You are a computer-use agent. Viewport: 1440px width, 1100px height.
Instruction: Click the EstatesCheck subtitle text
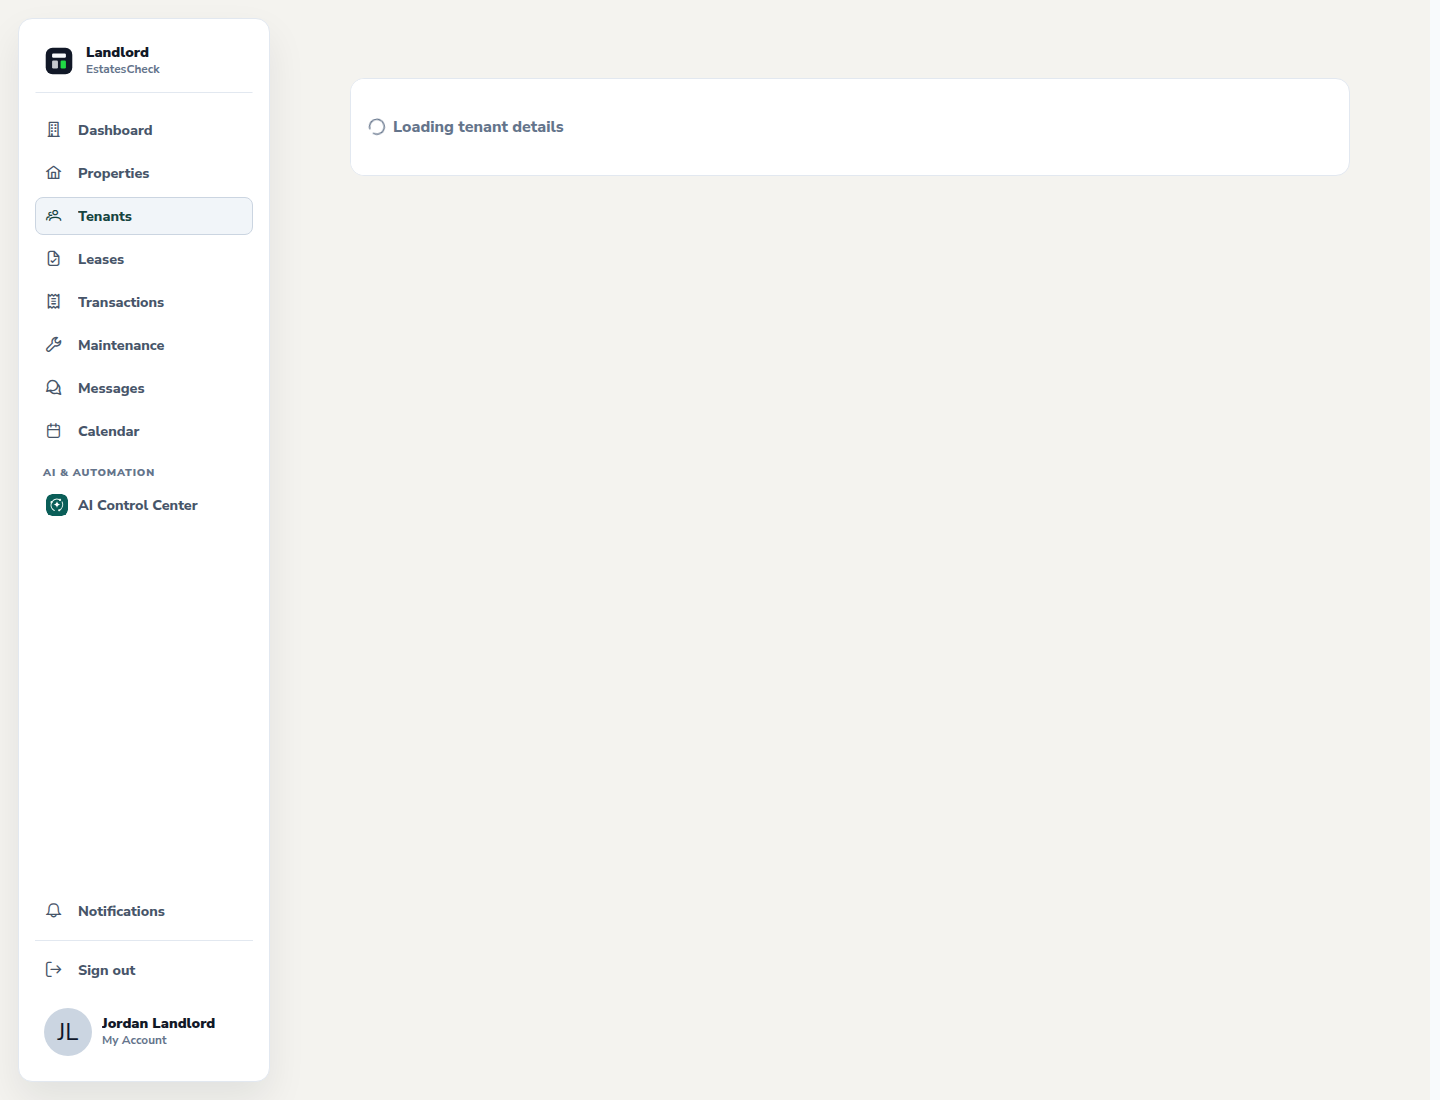(x=123, y=69)
